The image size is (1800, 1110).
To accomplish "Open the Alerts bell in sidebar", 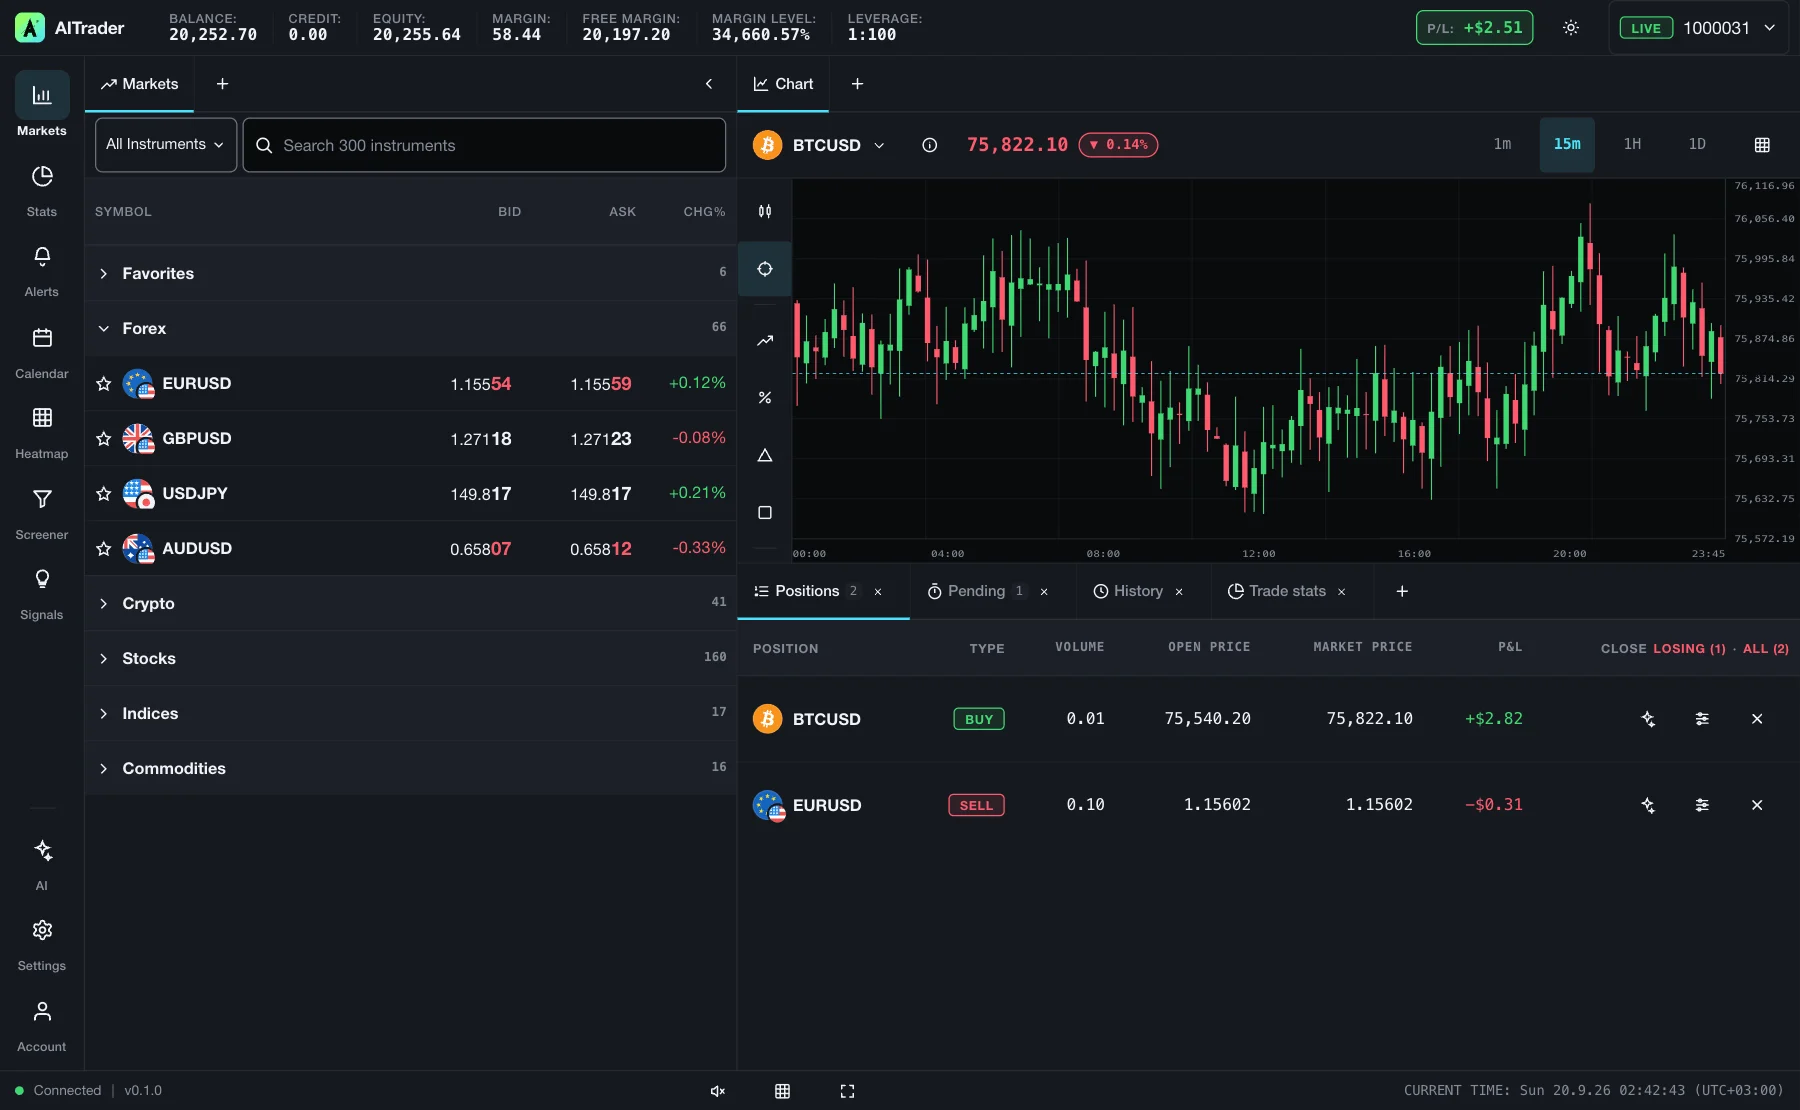I will coord(42,271).
